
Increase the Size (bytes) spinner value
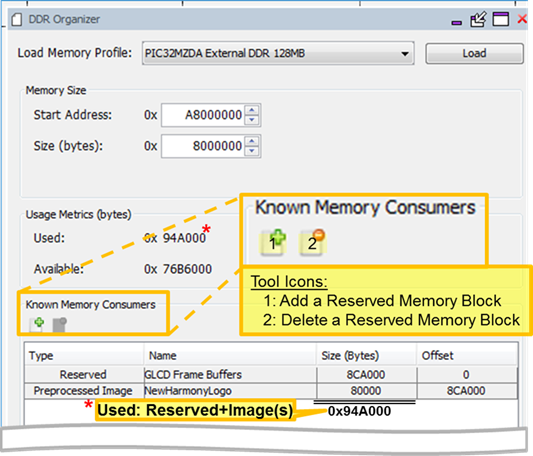coord(252,141)
